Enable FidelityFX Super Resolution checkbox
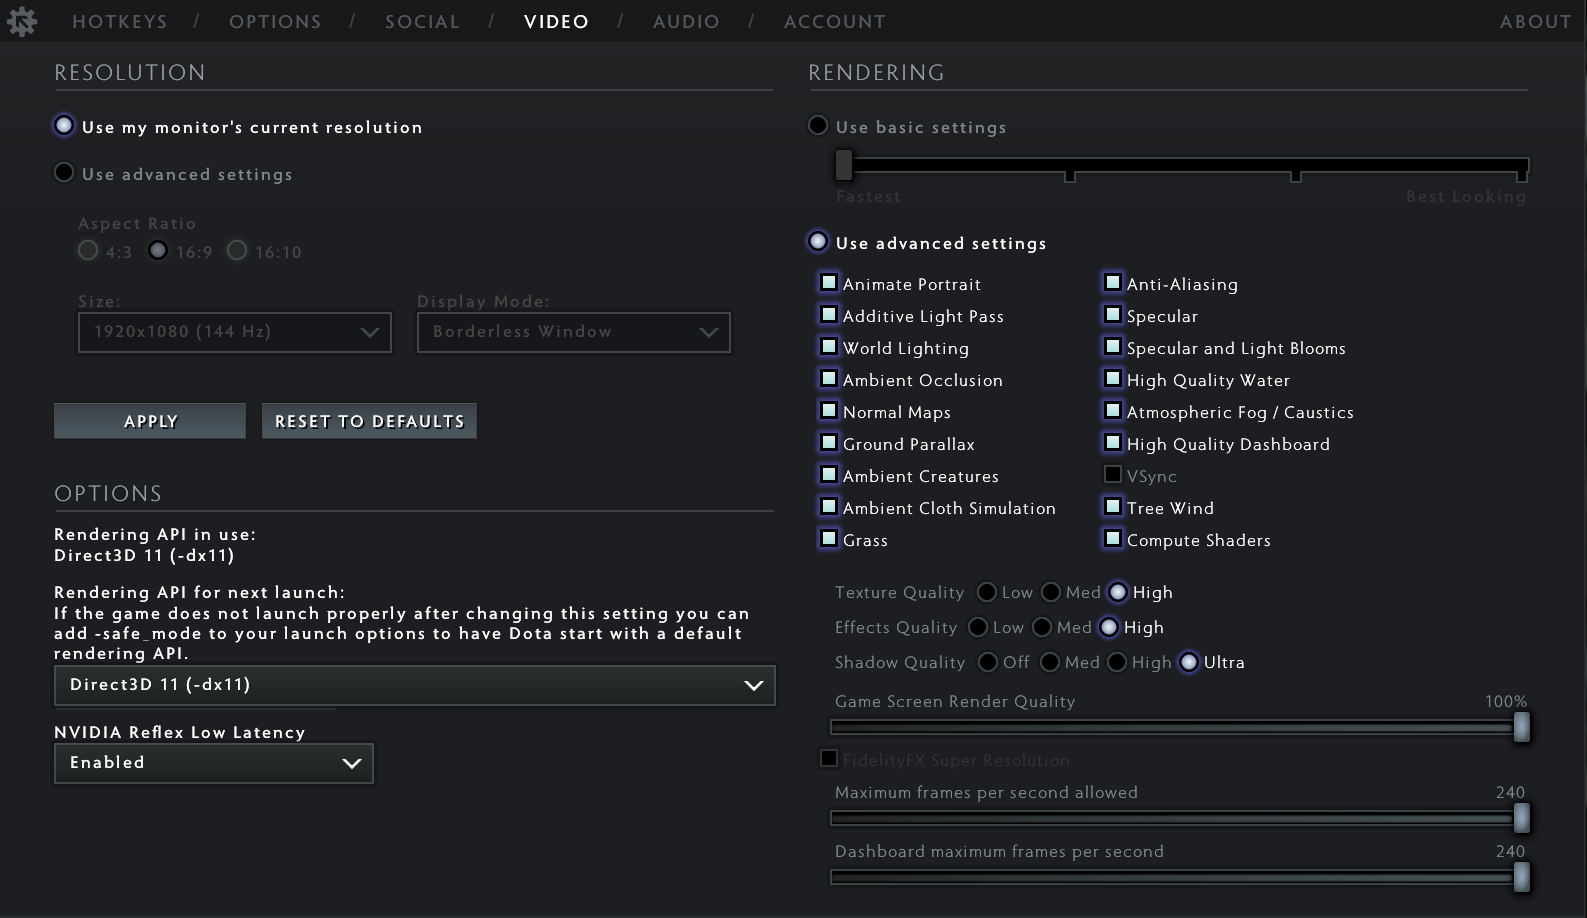1587x918 pixels. pos(829,758)
